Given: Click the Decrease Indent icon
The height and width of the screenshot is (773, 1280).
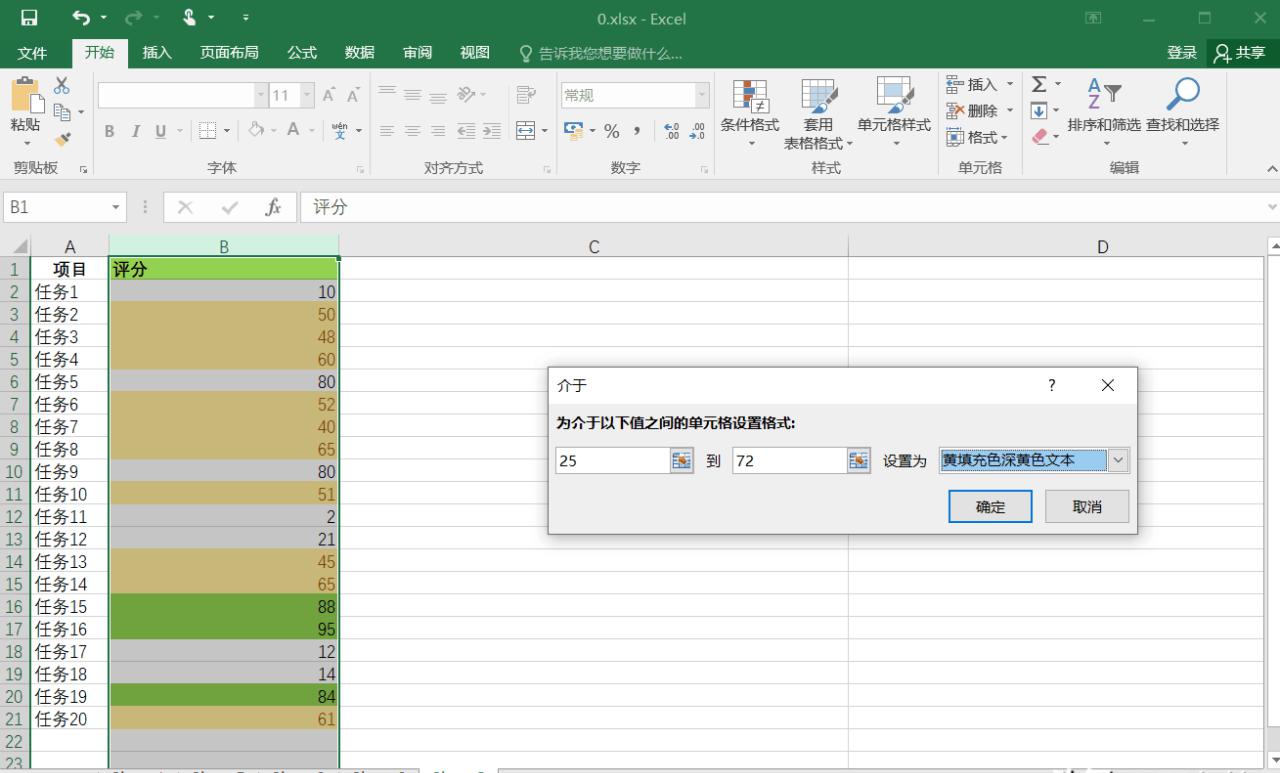Looking at the screenshot, I should coord(467,130).
